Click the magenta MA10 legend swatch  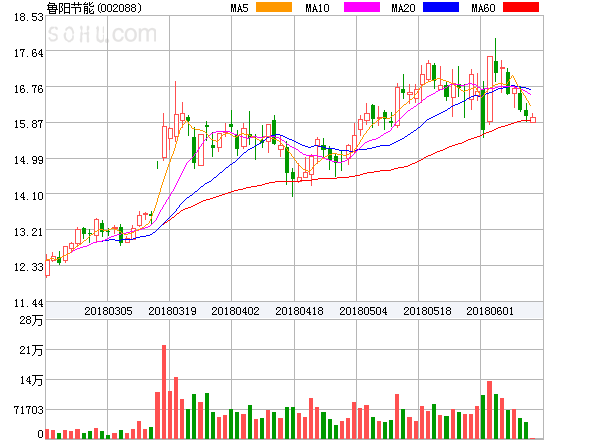[362, 7]
